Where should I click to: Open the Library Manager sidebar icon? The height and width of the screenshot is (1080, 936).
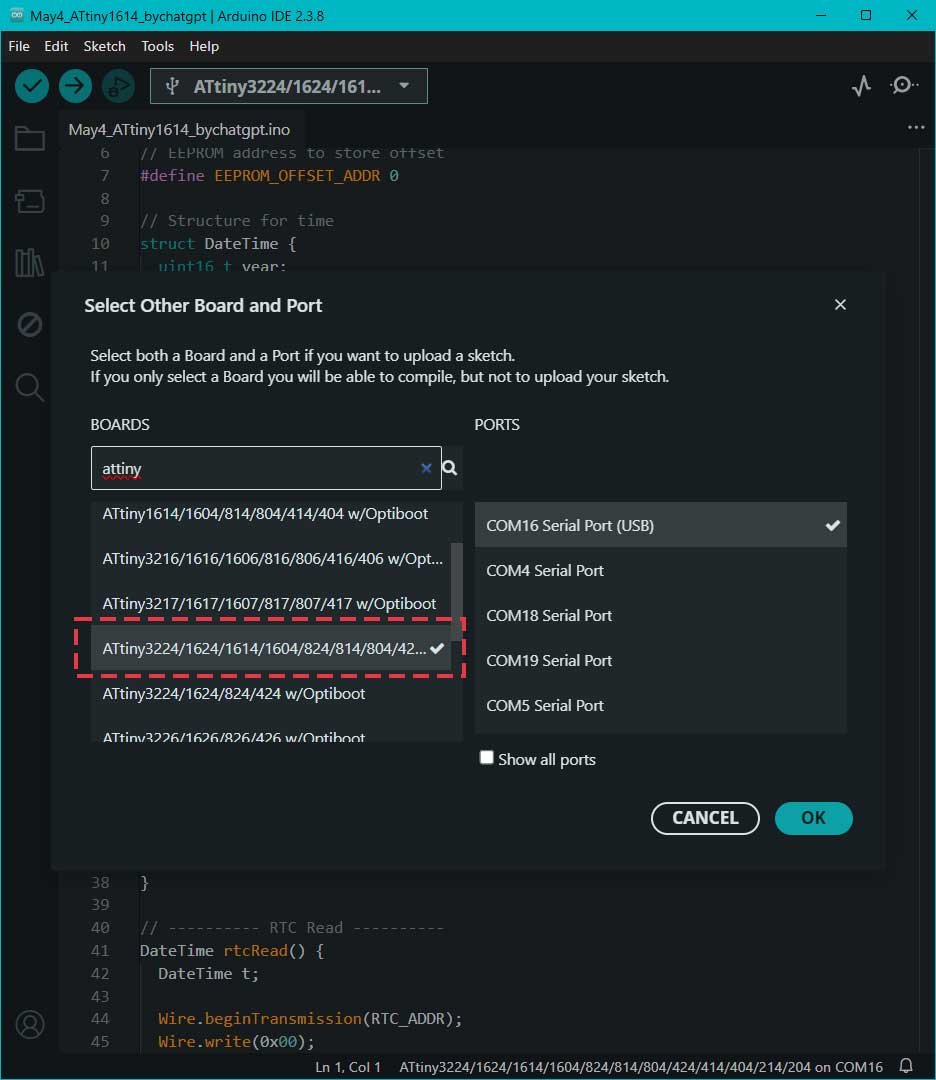[30, 262]
